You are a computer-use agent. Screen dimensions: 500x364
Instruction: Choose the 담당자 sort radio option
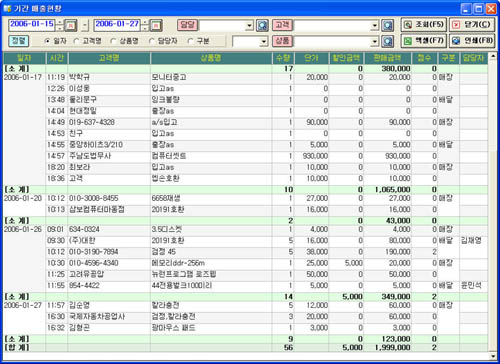pos(152,41)
